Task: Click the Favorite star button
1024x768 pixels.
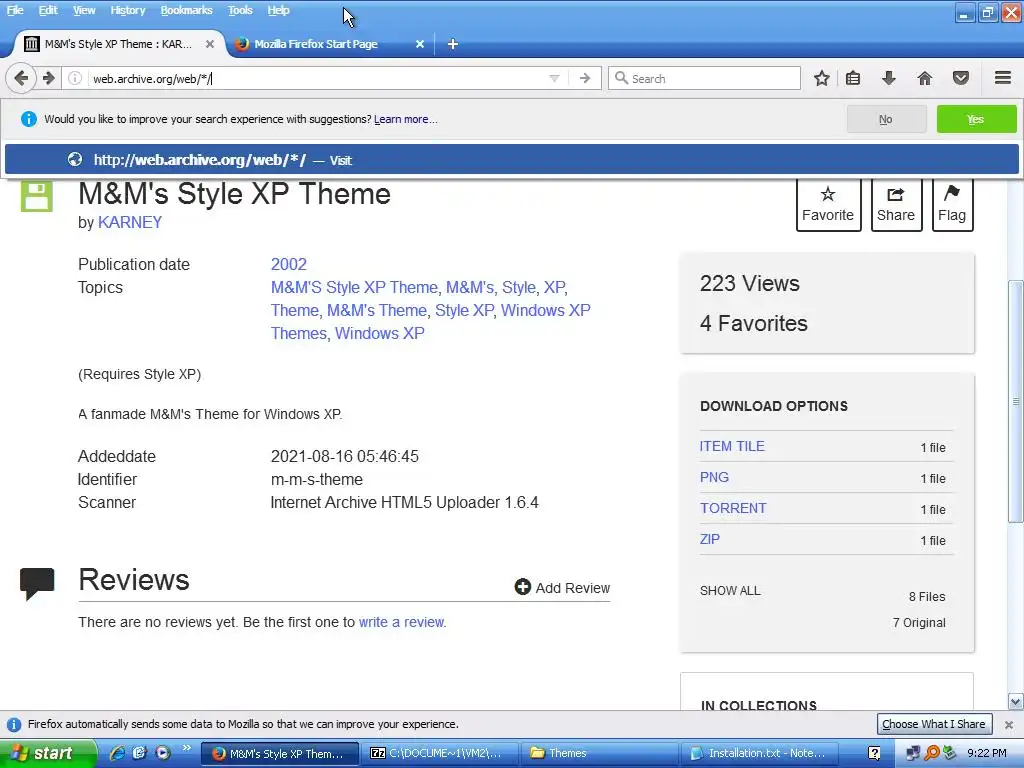Action: pos(828,205)
